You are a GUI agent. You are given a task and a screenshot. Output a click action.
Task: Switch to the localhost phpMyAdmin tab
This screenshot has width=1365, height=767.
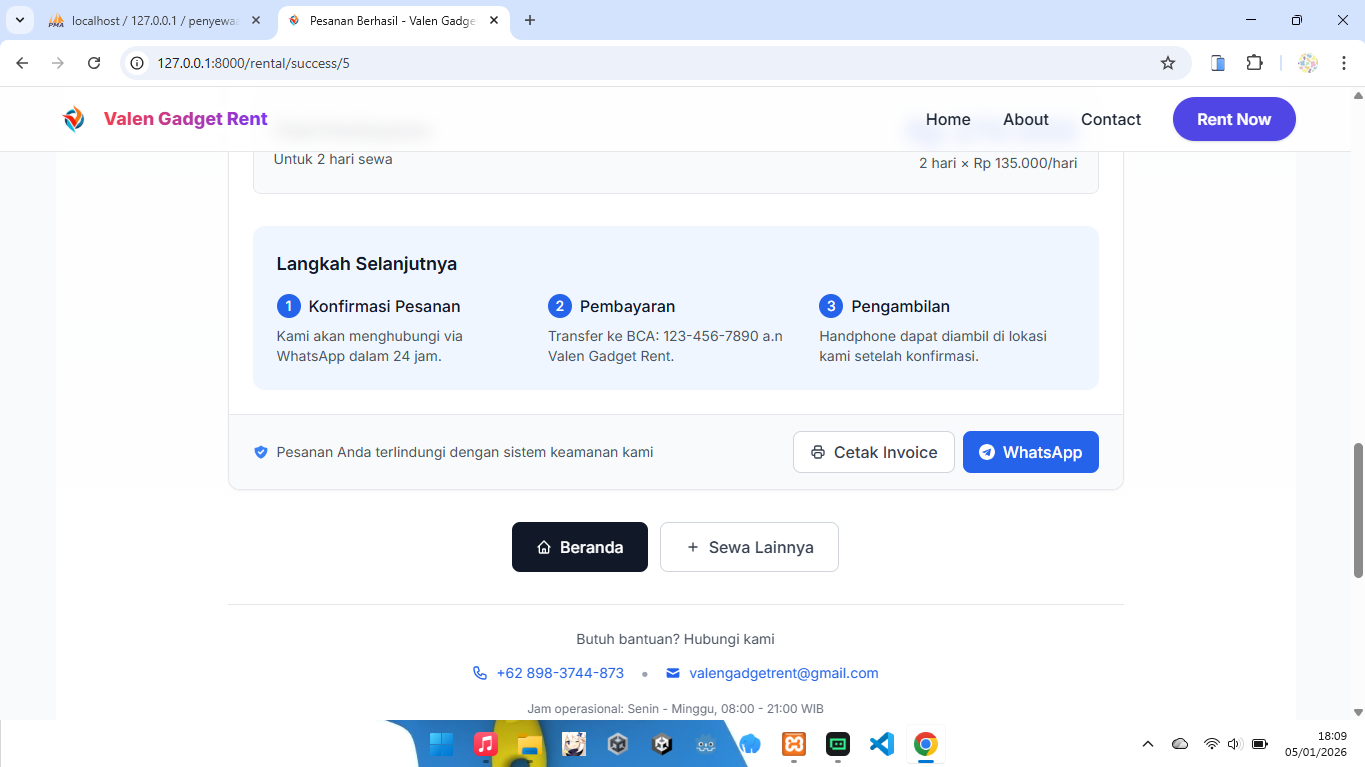[x=152, y=20]
